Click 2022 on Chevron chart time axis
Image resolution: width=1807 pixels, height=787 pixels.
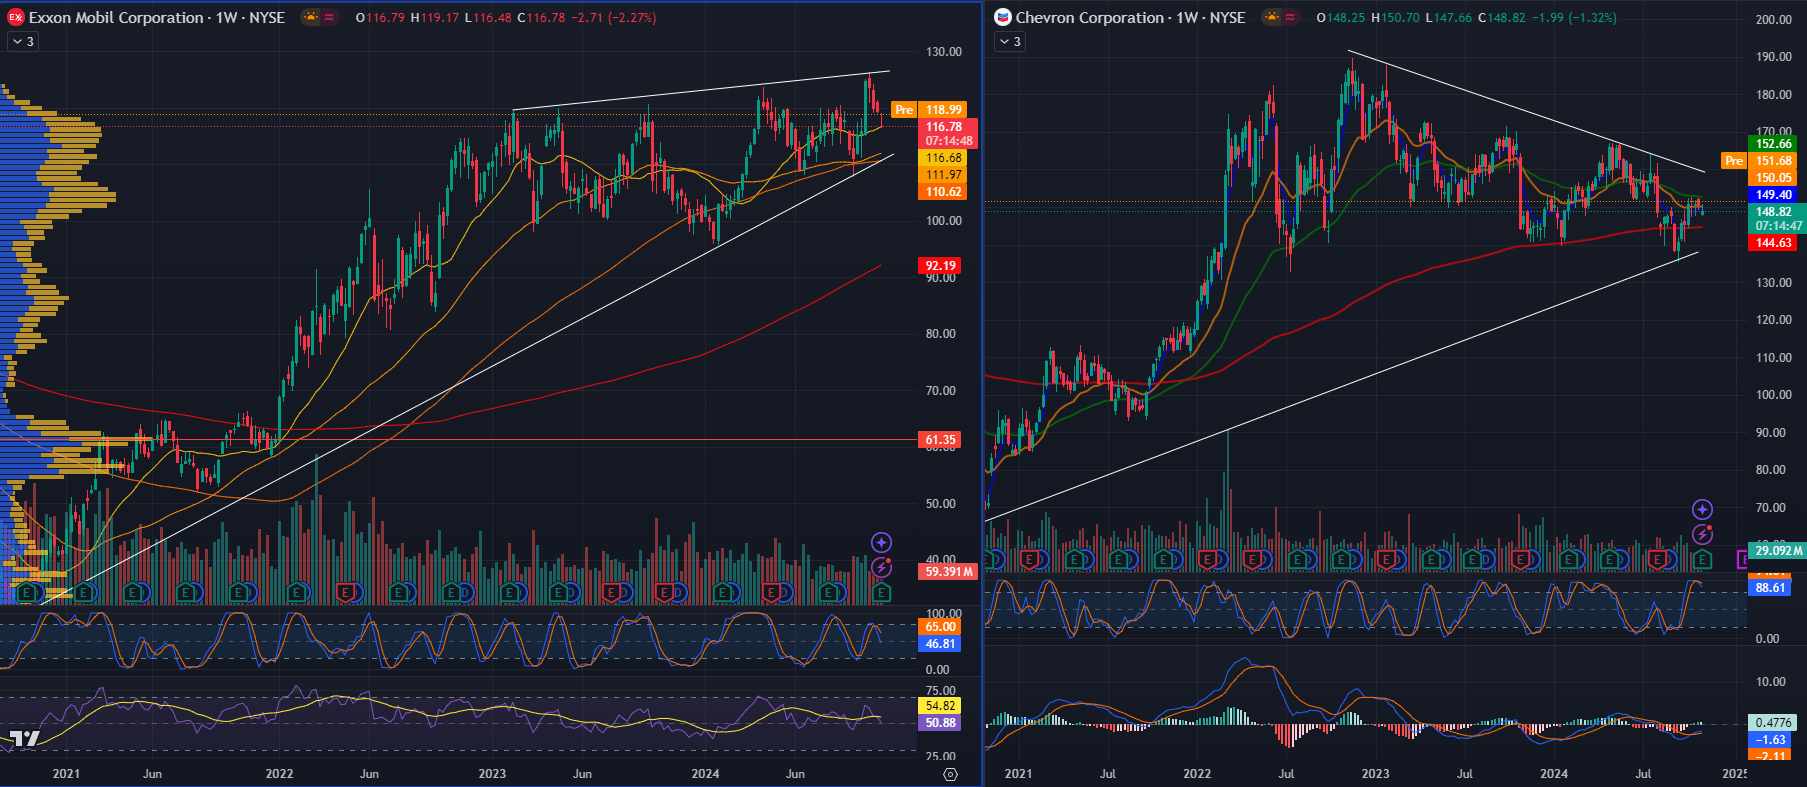tap(1197, 774)
